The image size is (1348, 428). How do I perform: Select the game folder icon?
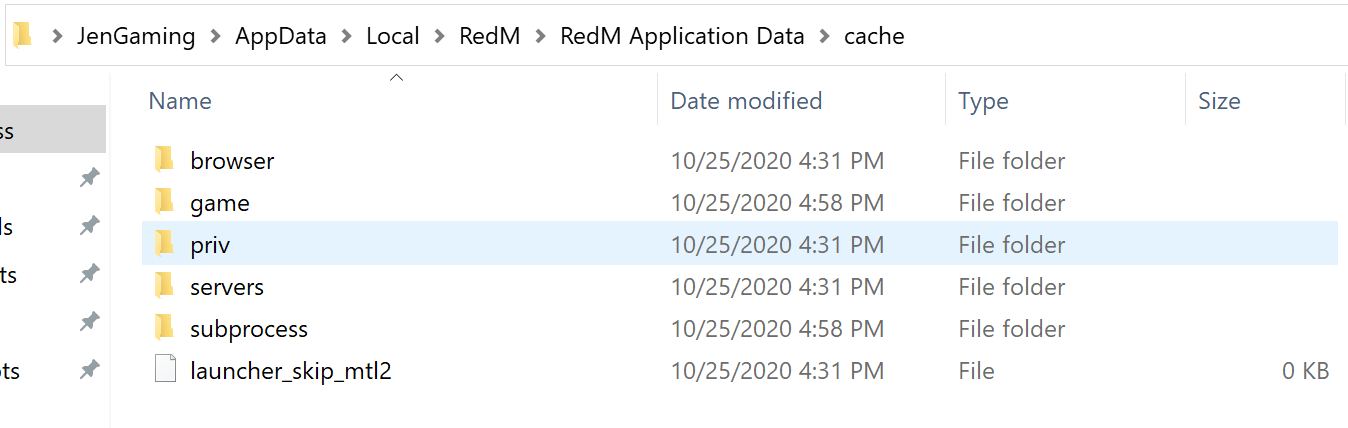pos(165,202)
